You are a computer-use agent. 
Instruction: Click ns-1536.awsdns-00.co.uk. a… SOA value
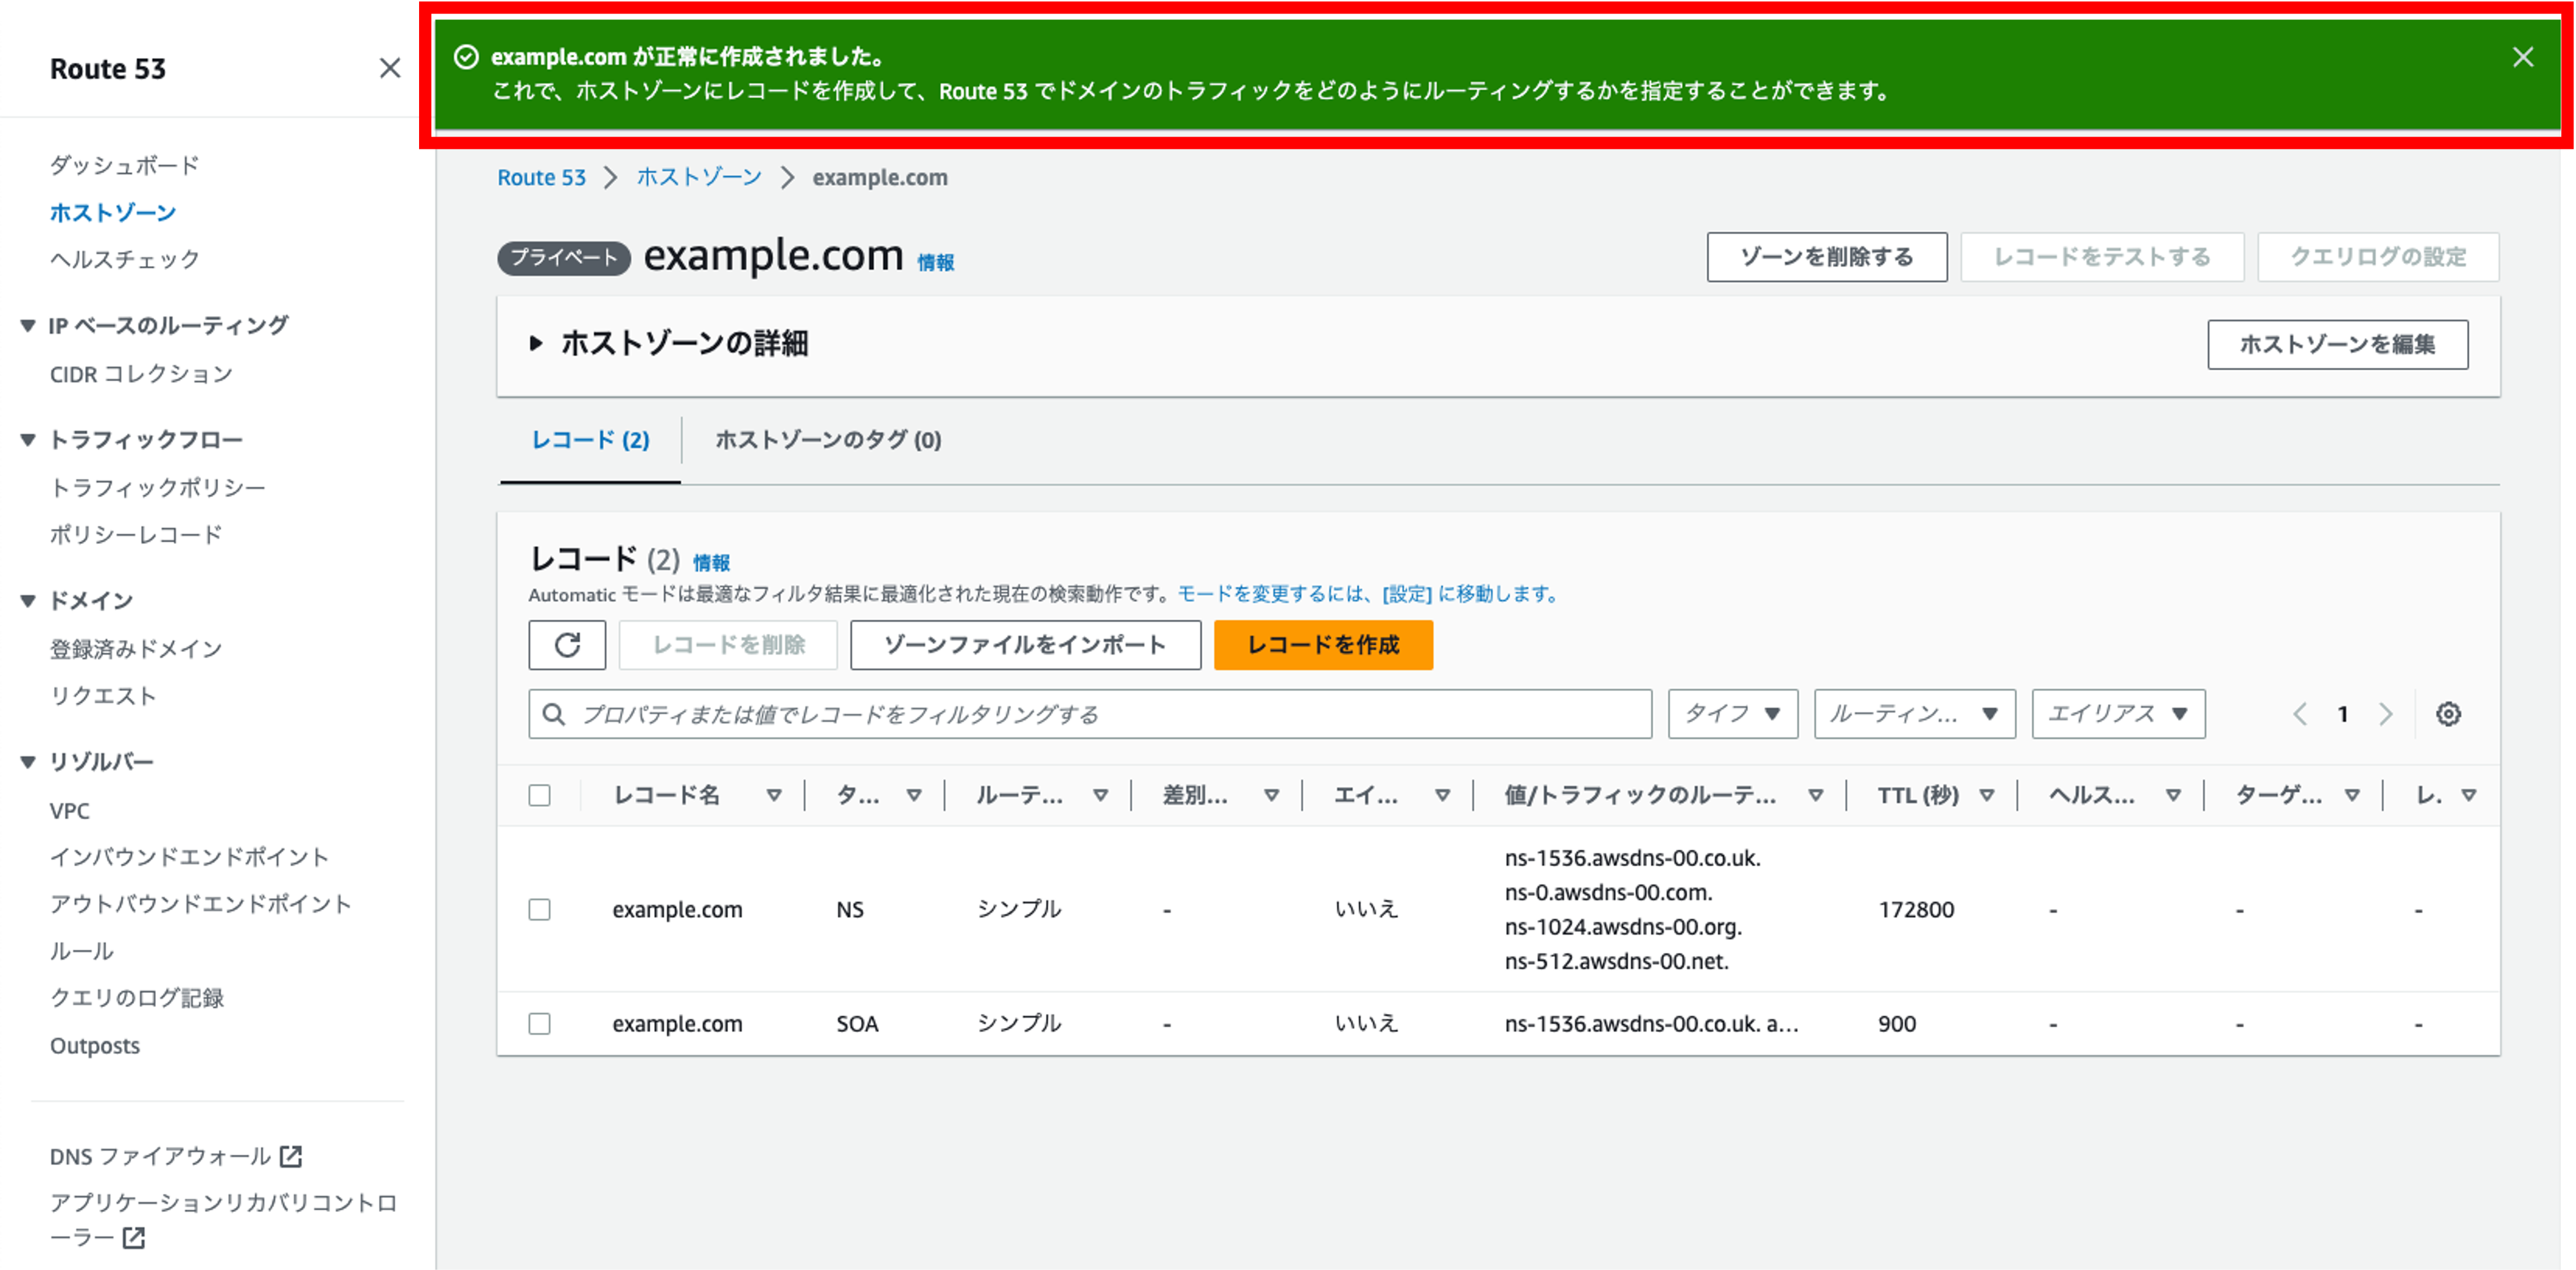pos(1651,1024)
